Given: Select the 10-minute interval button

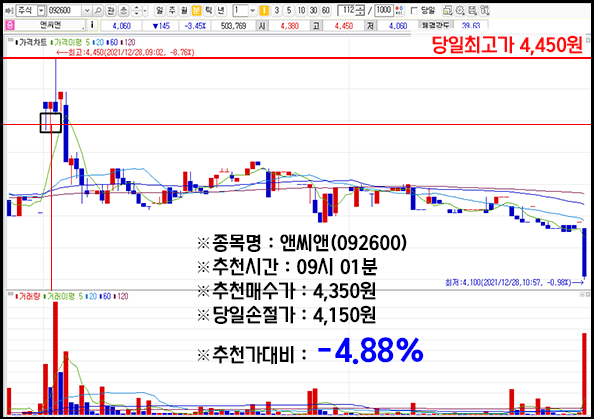Looking at the screenshot, I should coord(301,11).
